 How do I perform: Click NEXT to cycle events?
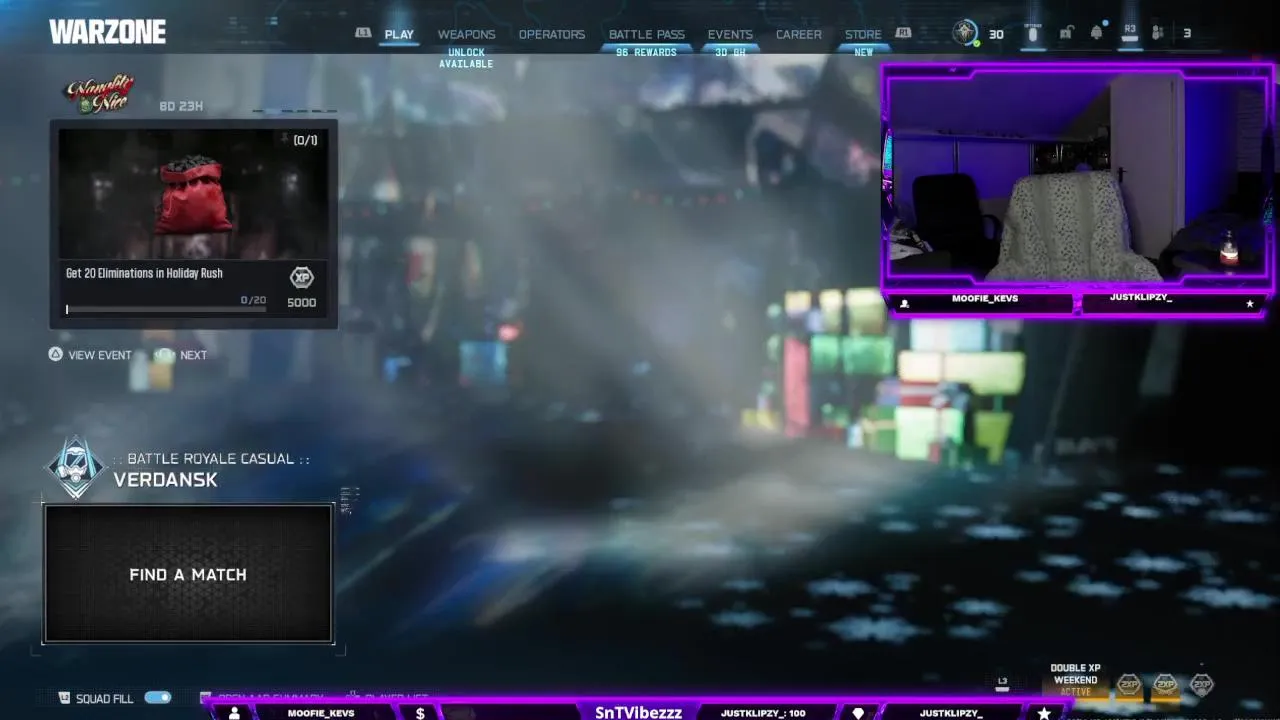coord(182,355)
